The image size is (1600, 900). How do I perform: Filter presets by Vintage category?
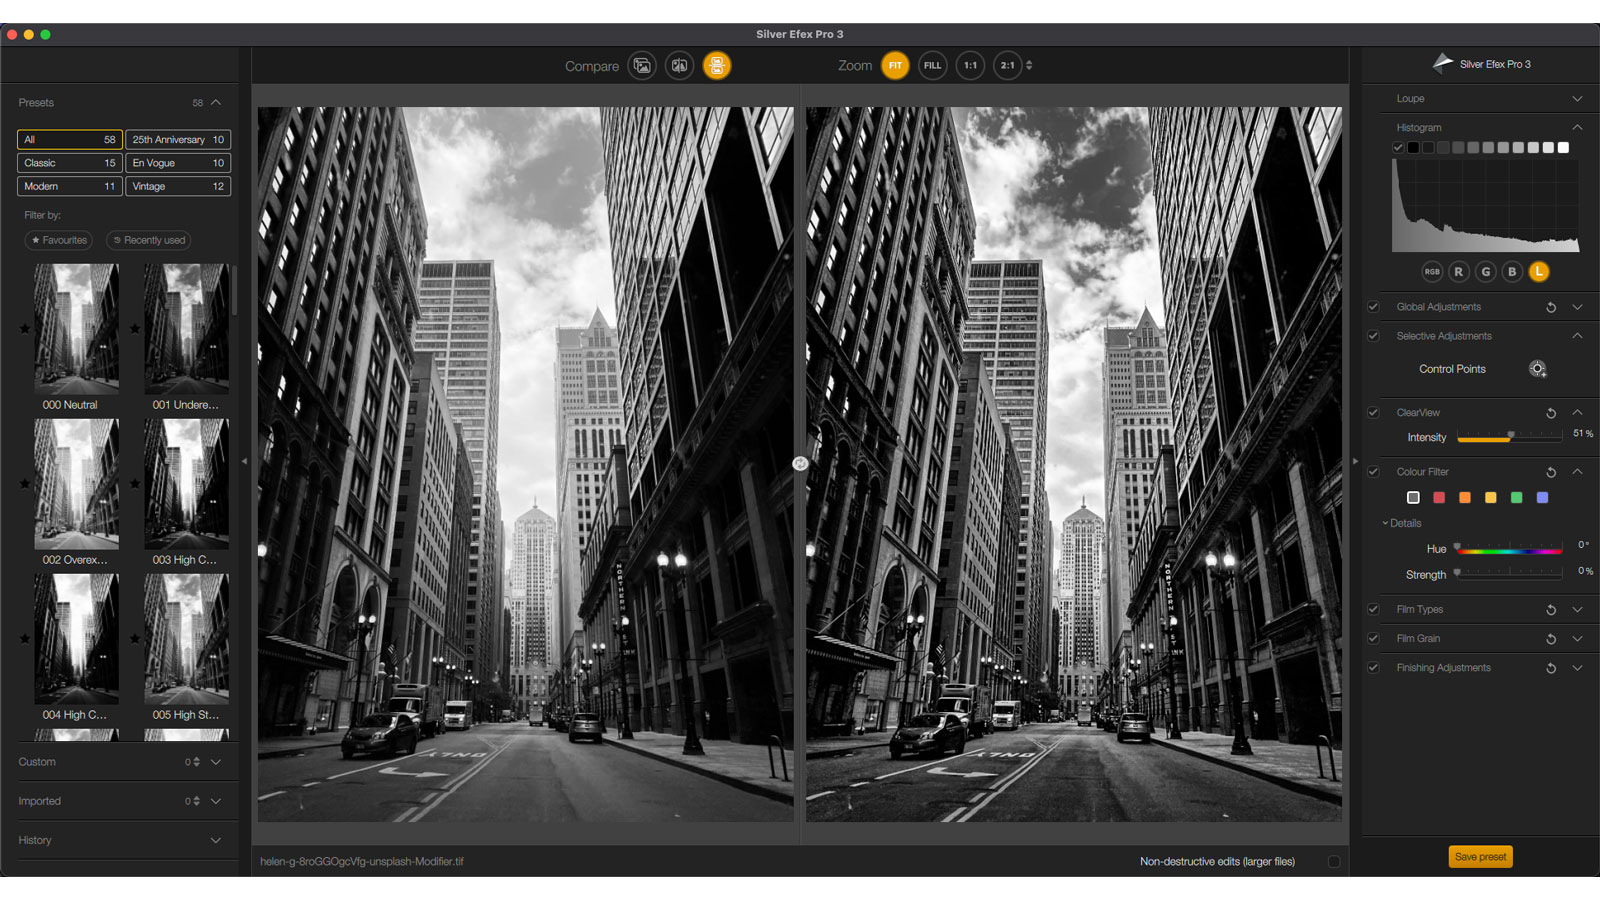point(178,186)
